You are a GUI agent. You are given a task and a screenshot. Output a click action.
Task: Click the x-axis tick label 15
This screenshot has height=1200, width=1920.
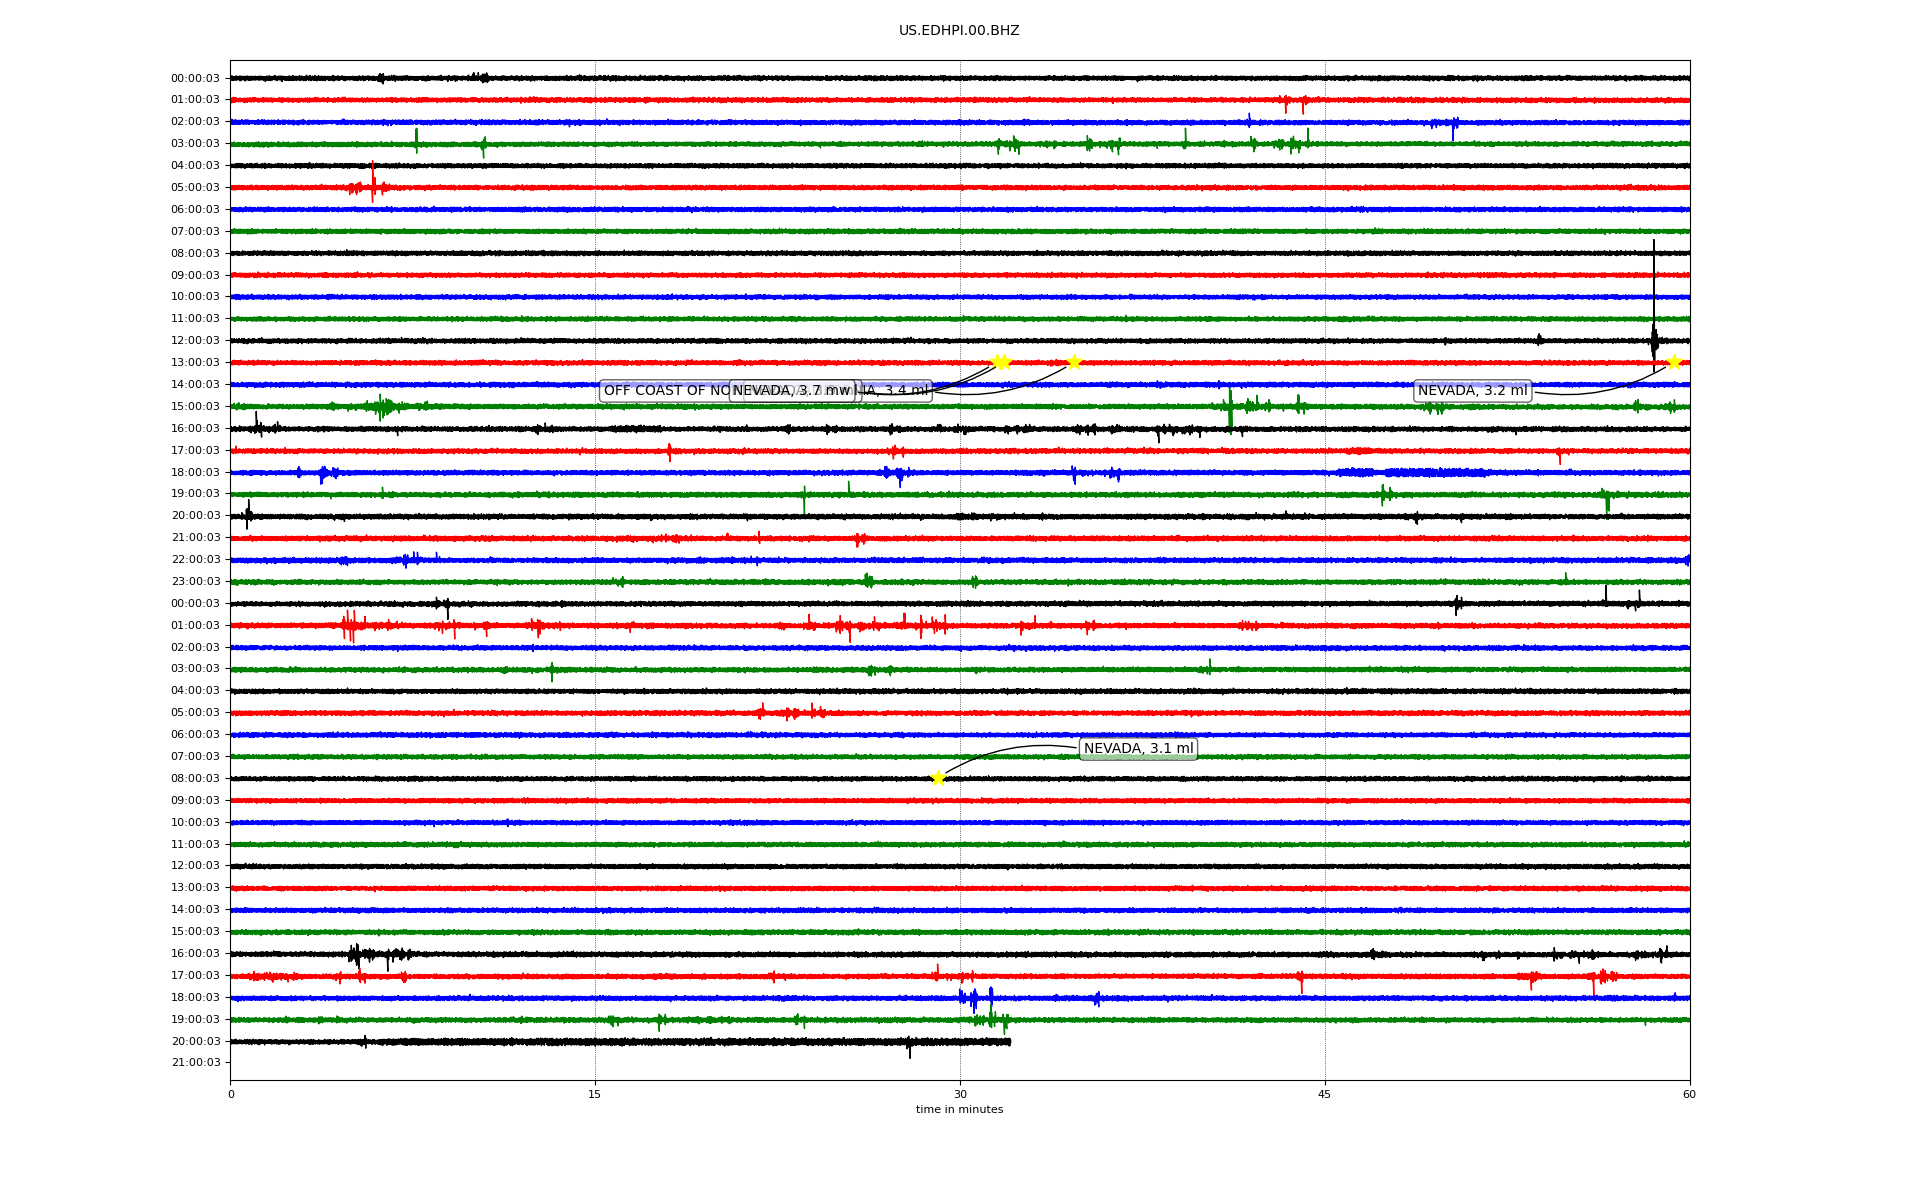pyautogui.click(x=595, y=1094)
